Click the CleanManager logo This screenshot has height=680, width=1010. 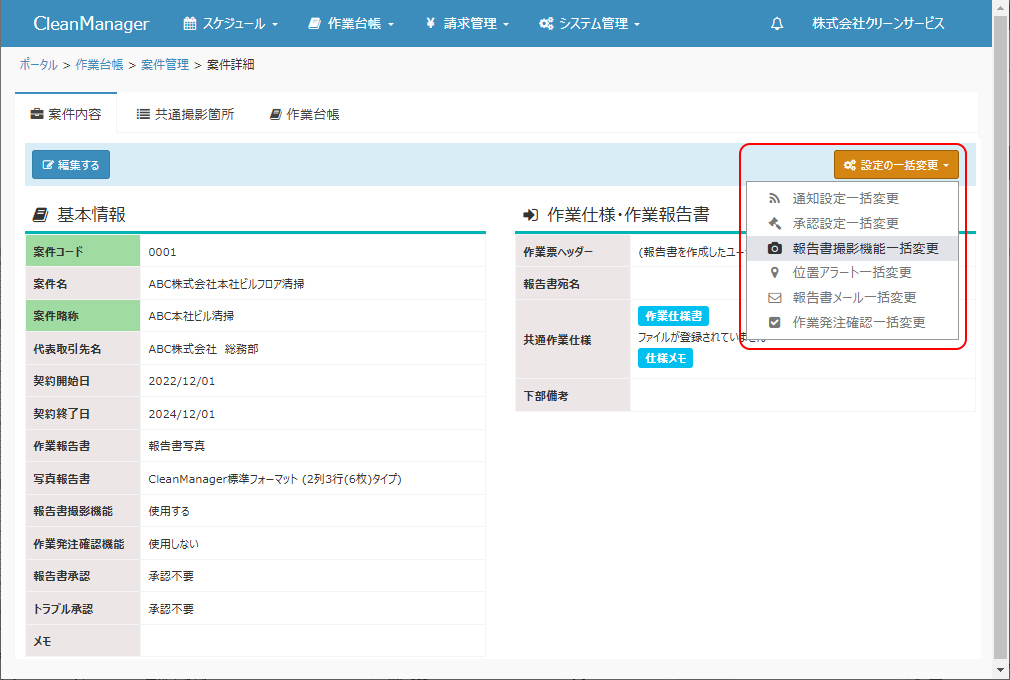[91, 24]
